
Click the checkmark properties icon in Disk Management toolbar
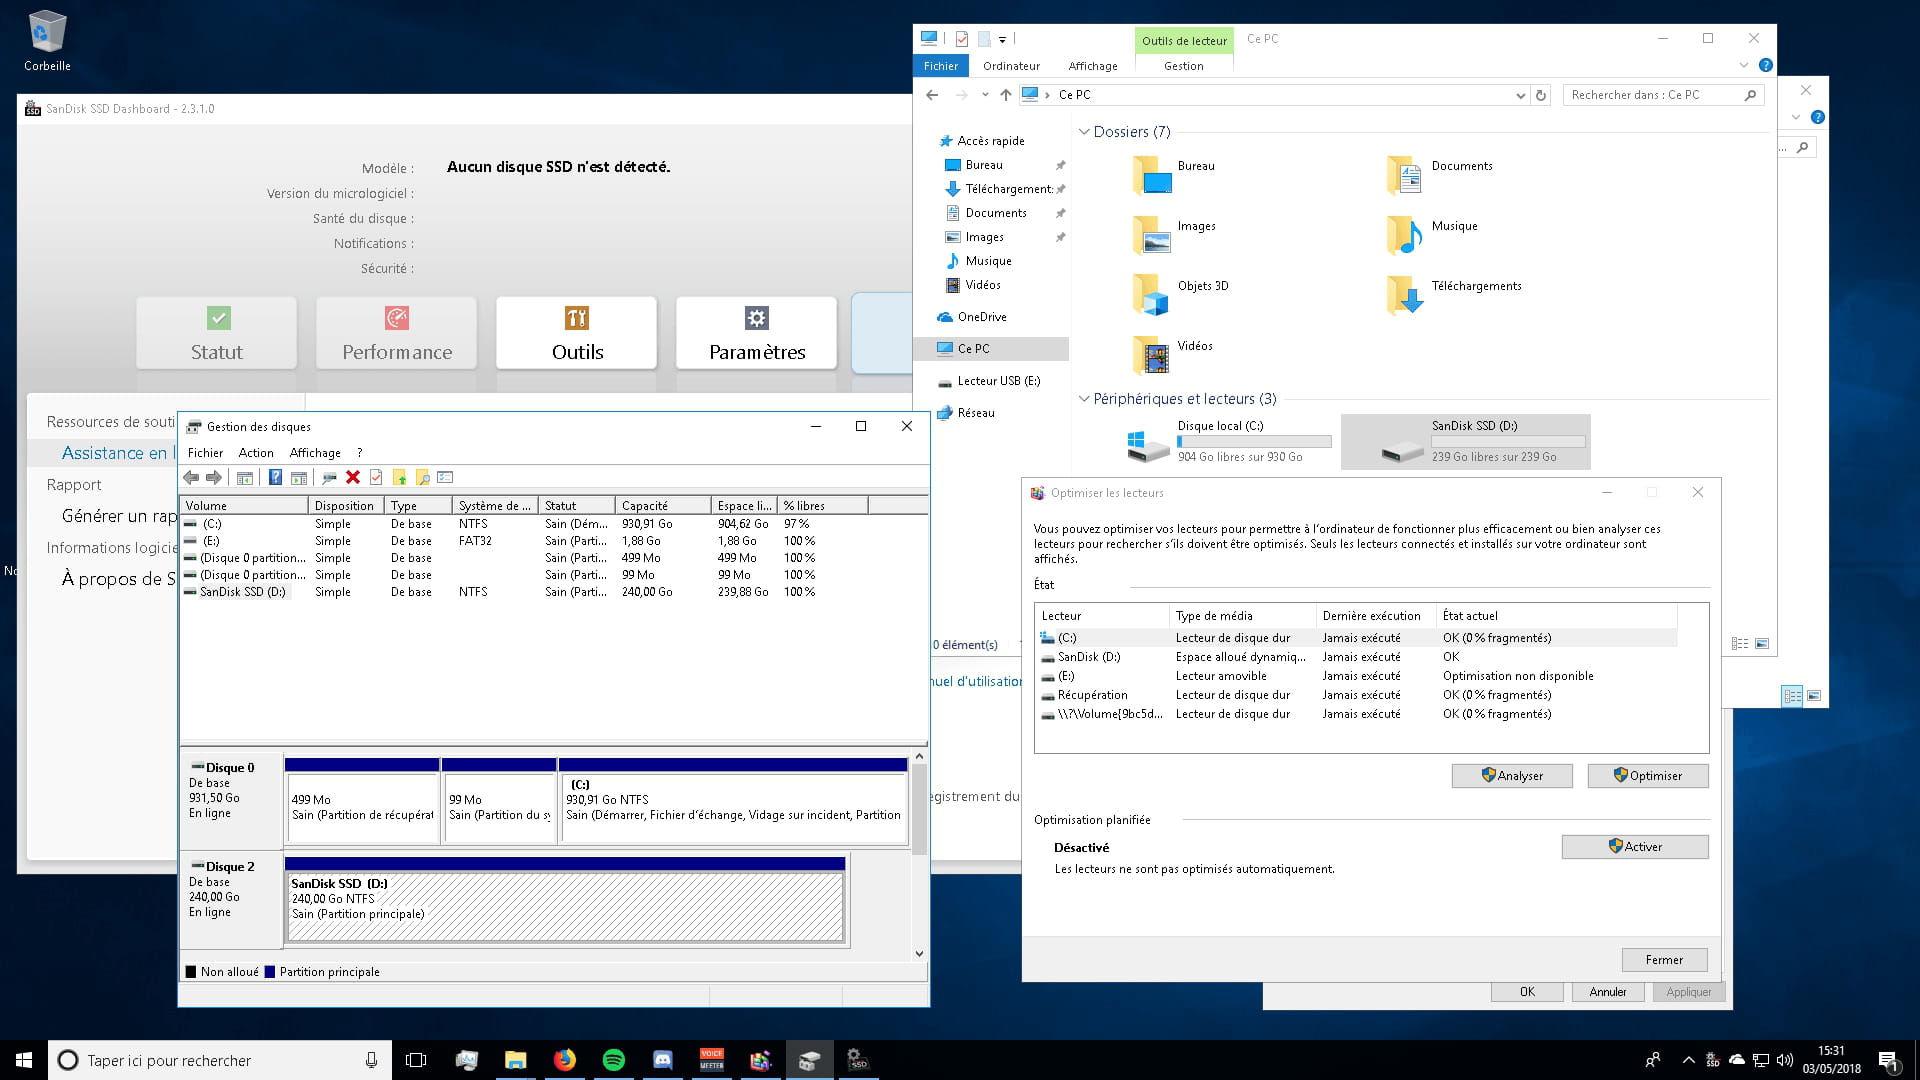pyautogui.click(x=376, y=478)
